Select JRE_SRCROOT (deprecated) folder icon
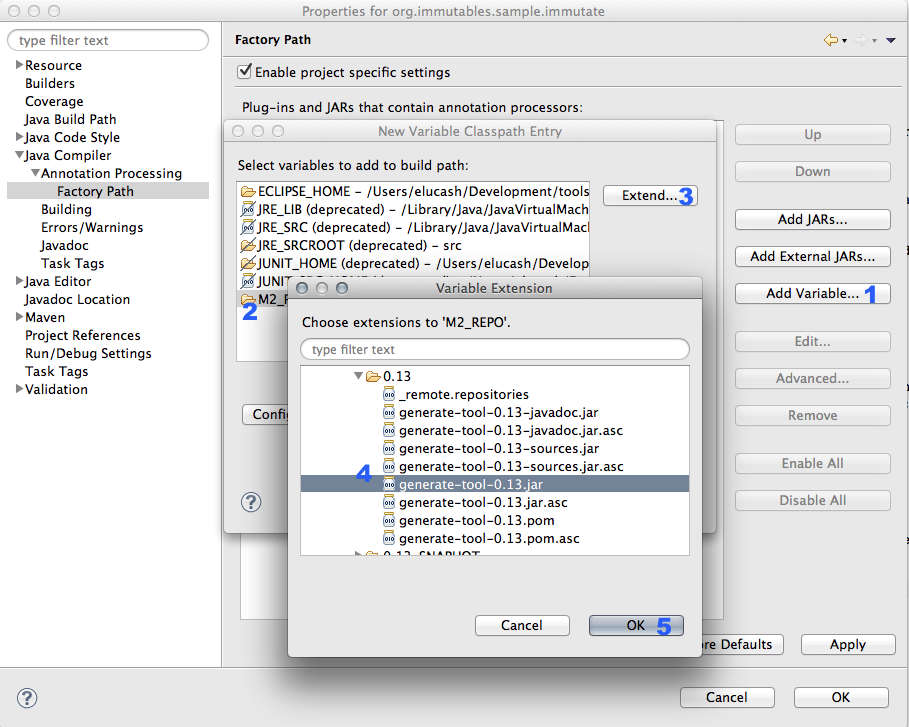 [248, 245]
